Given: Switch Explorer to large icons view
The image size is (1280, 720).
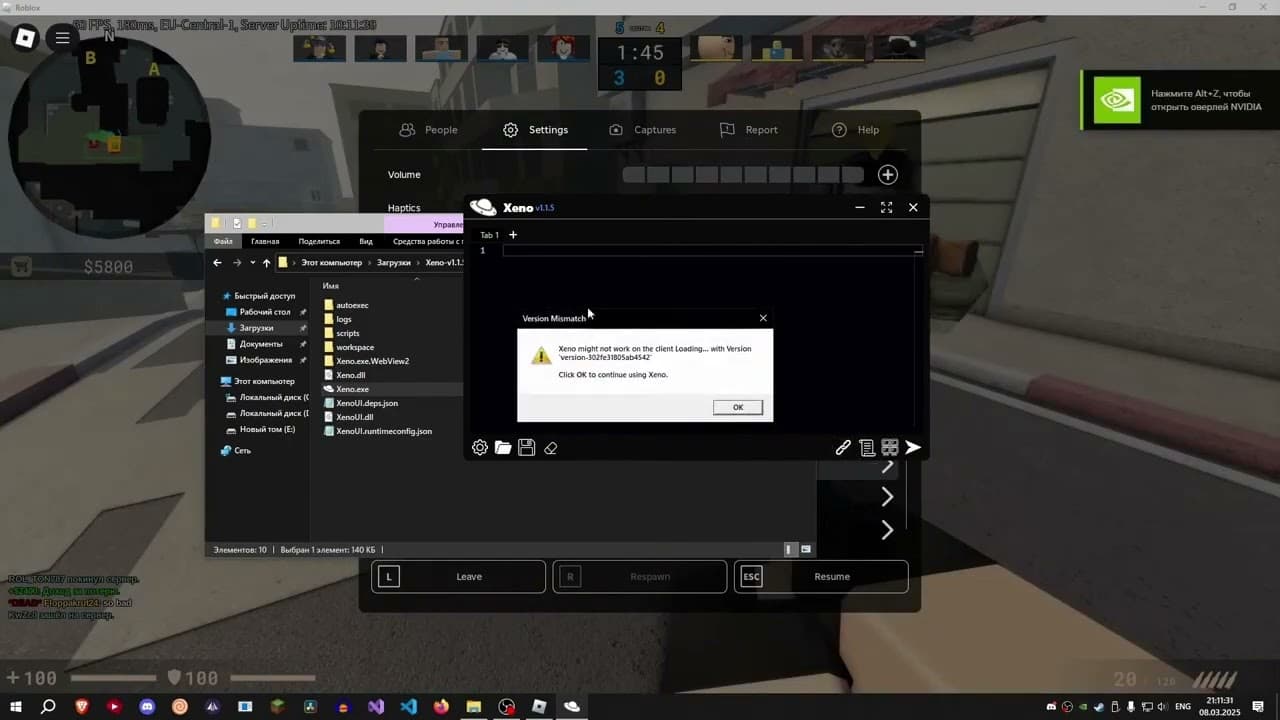Looking at the screenshot, I should [806, 549].
